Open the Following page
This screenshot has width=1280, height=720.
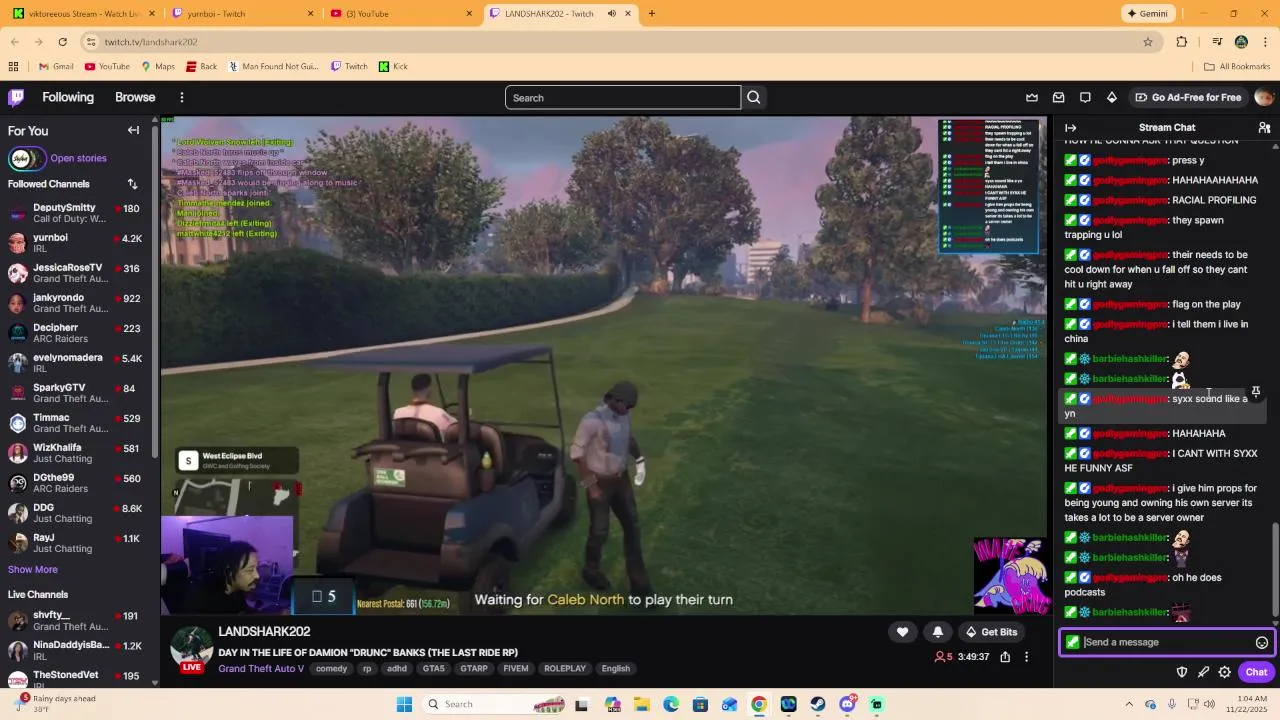pos(68,97)
